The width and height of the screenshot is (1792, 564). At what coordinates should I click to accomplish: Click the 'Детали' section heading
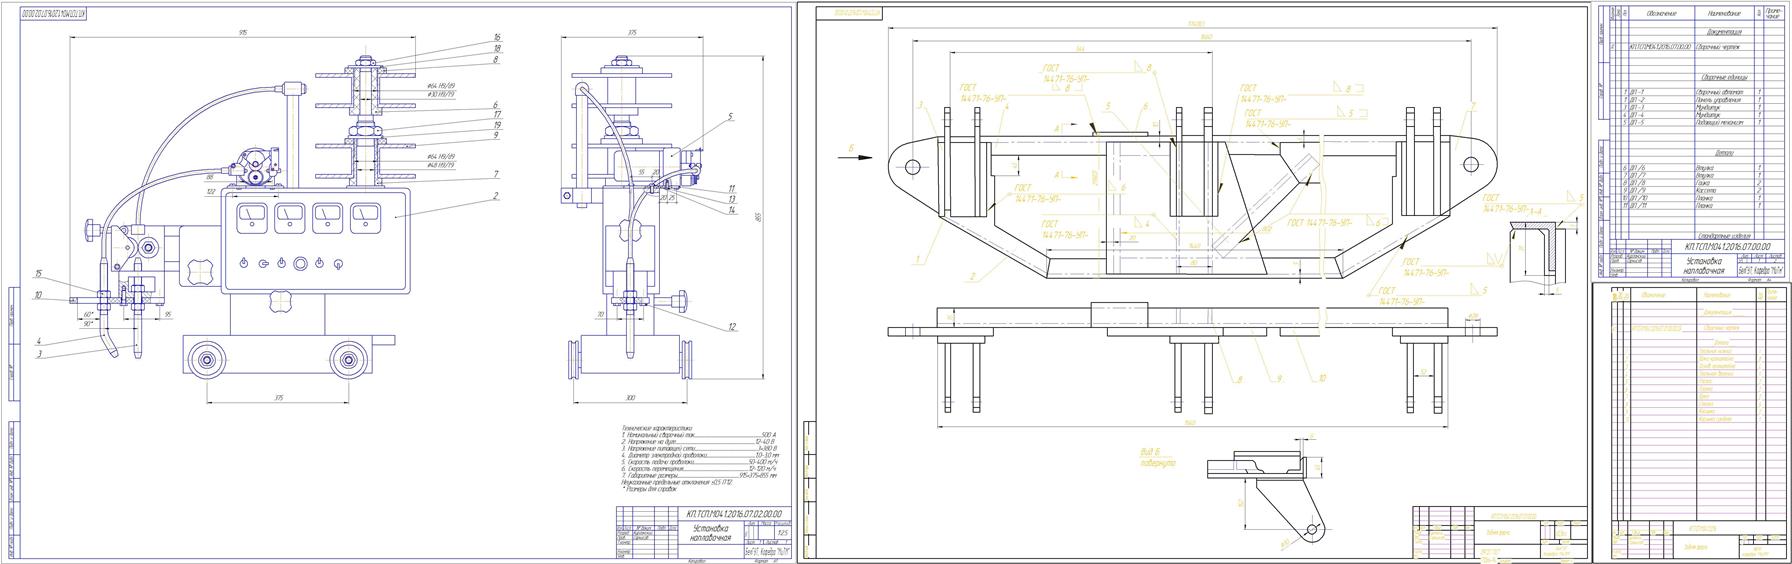[1724, 152]
